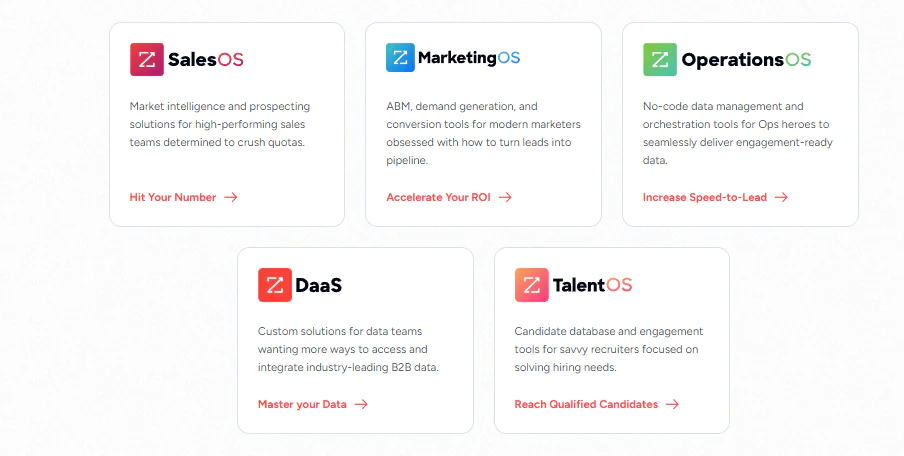Click the arrow after Increase Speed-to-Lead
This screenshot has height=456, width=904.
pyautogui.click(x=781, y=197)
